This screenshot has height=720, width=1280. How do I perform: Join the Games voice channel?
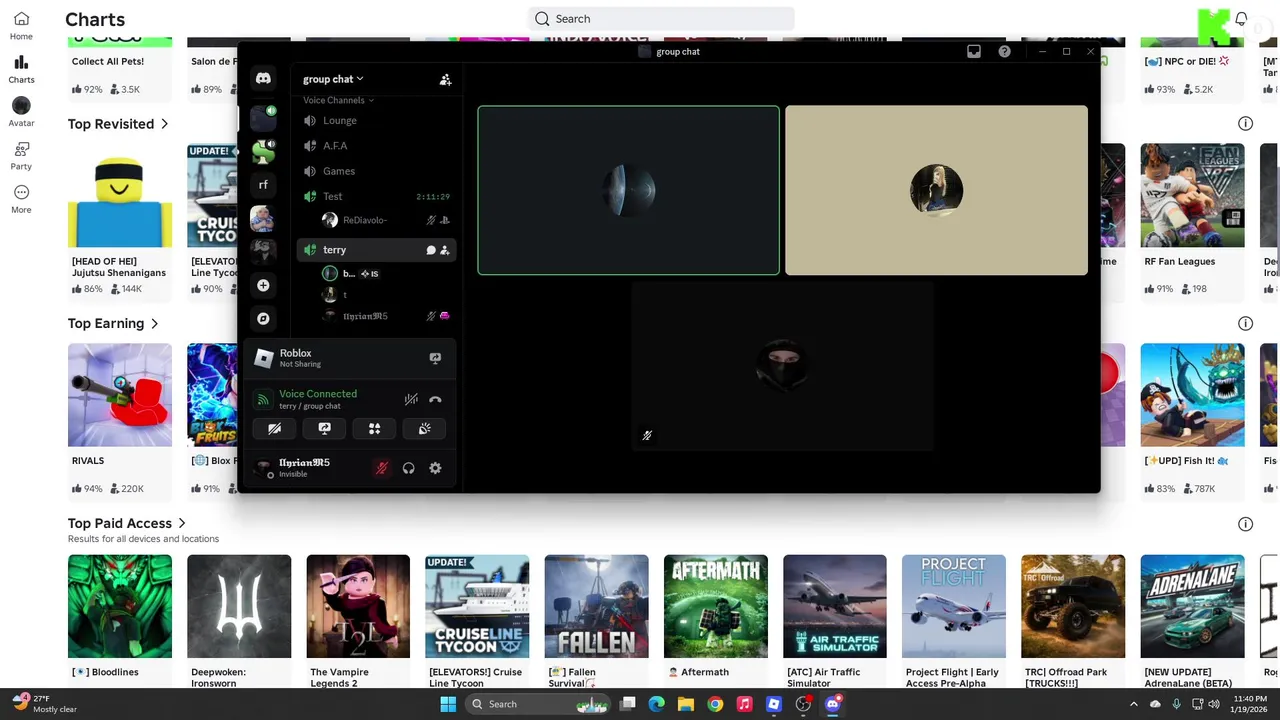[376, 171]
